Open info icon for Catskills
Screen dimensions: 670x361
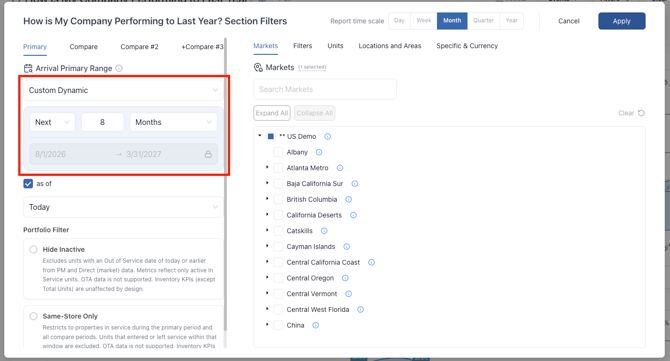tap(324, 231)
